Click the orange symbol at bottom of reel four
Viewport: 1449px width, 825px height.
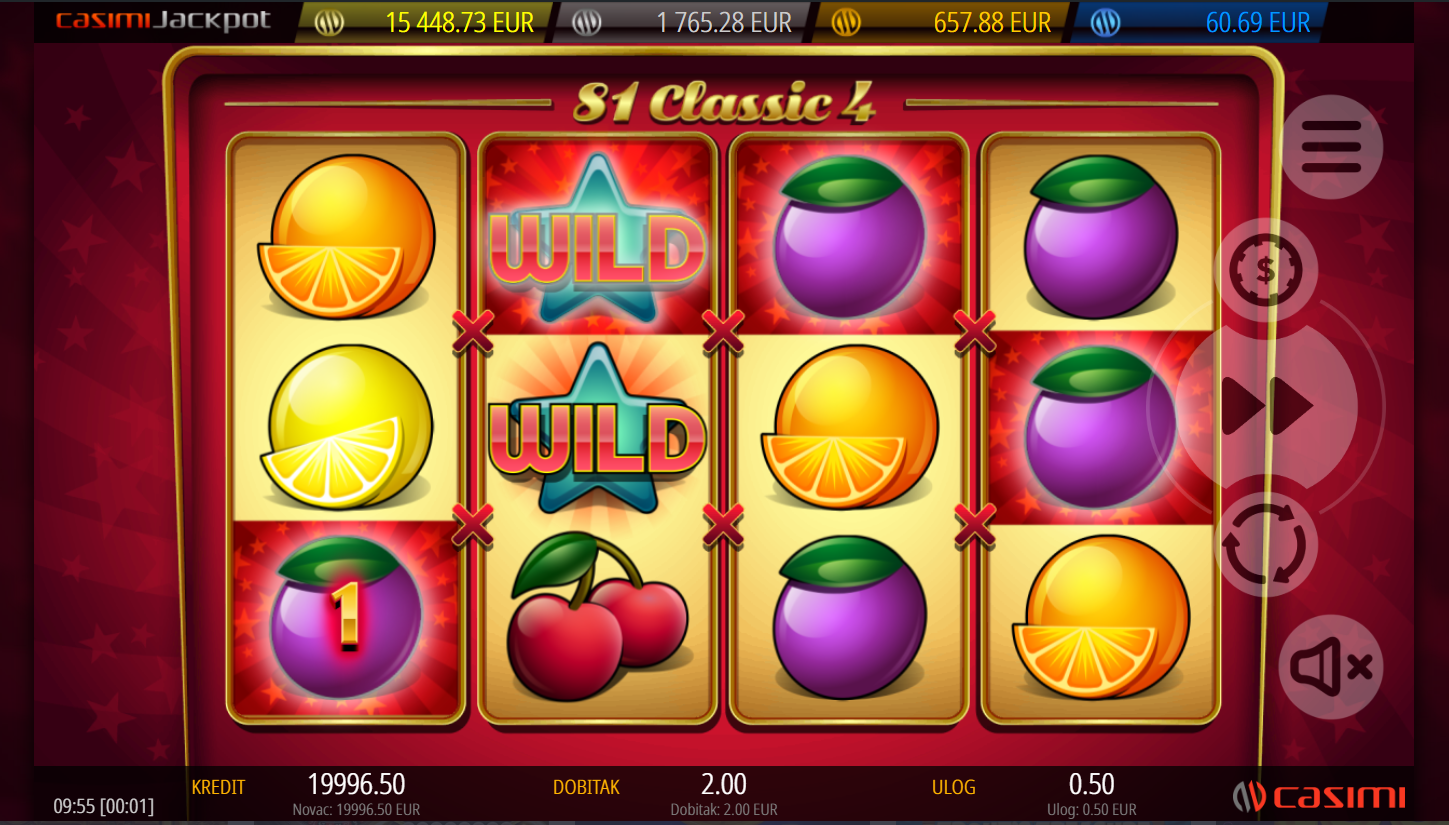coord(1101,616)
